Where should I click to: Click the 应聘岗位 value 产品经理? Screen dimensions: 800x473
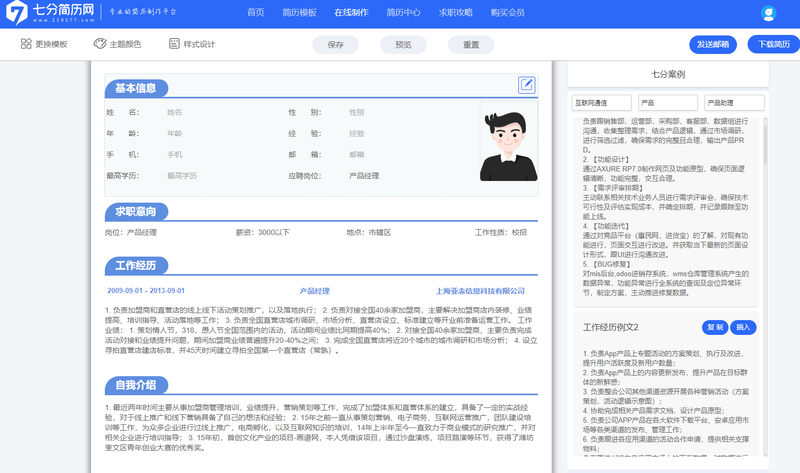(364, 176)
